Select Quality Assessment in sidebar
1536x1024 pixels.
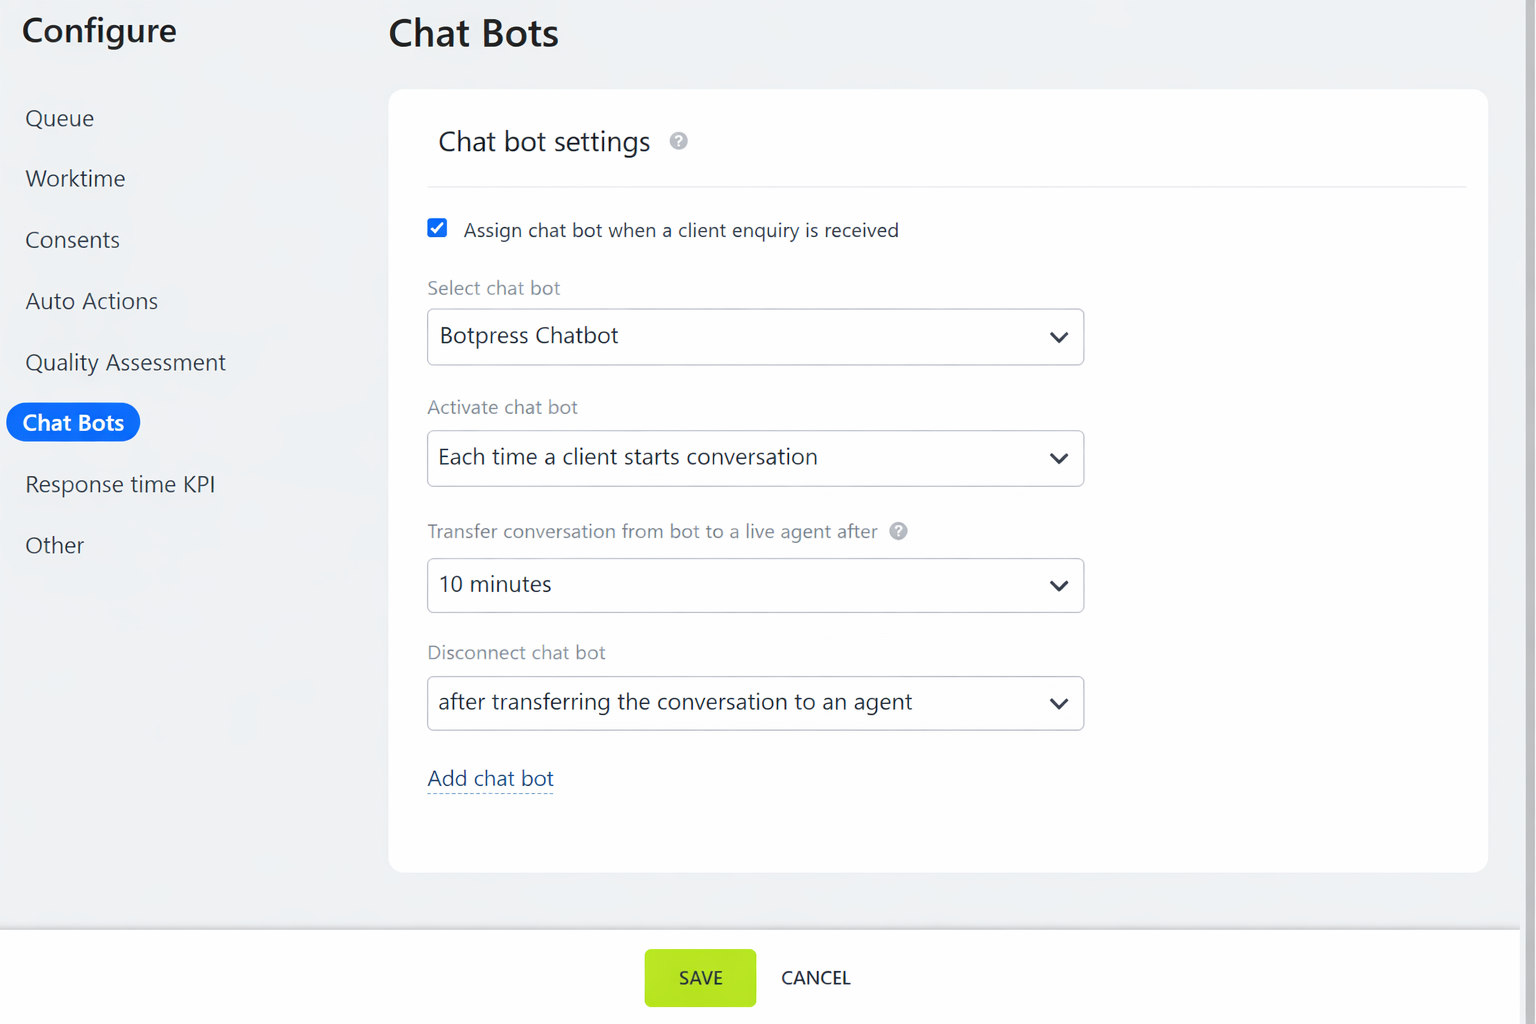125,362
